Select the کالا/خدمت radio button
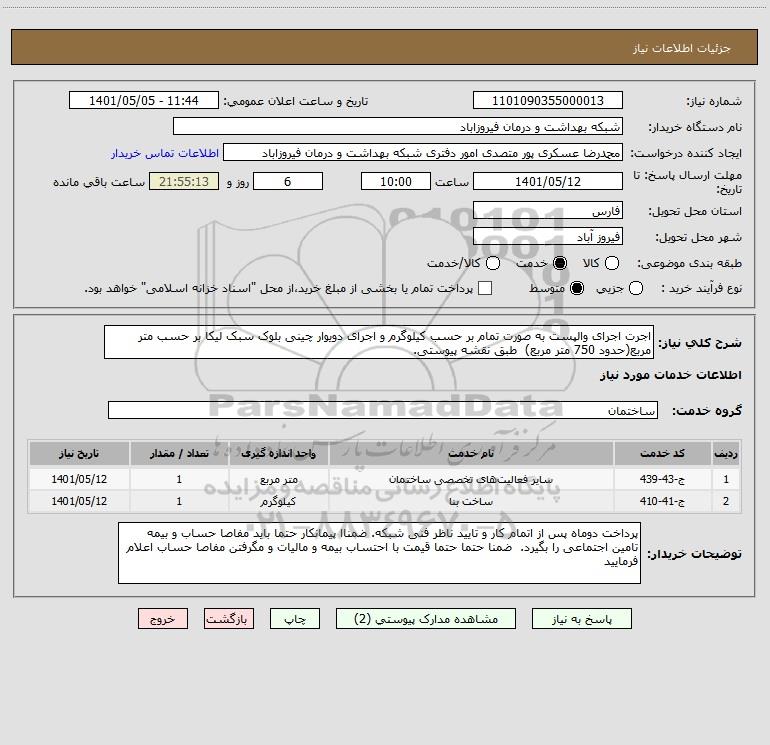The height and width of the screenshot is (745, 770). pos(493,263)
